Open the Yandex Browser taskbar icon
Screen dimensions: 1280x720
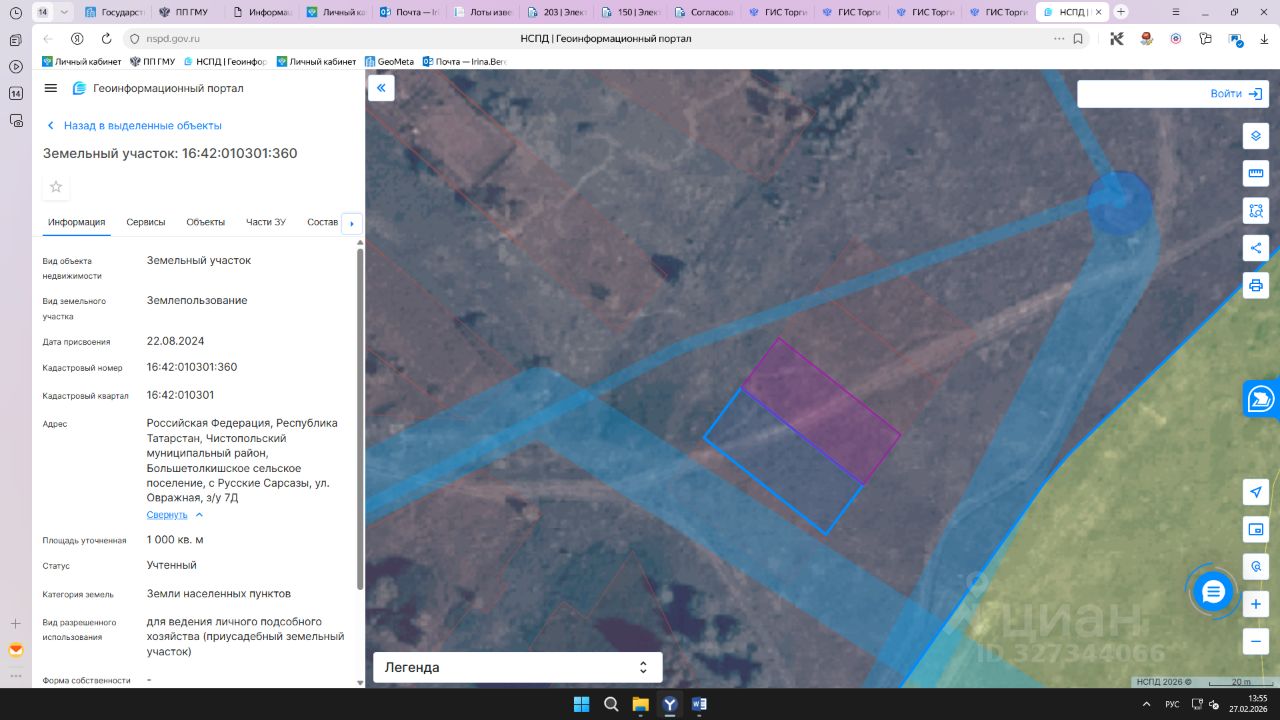click(670, 704)
